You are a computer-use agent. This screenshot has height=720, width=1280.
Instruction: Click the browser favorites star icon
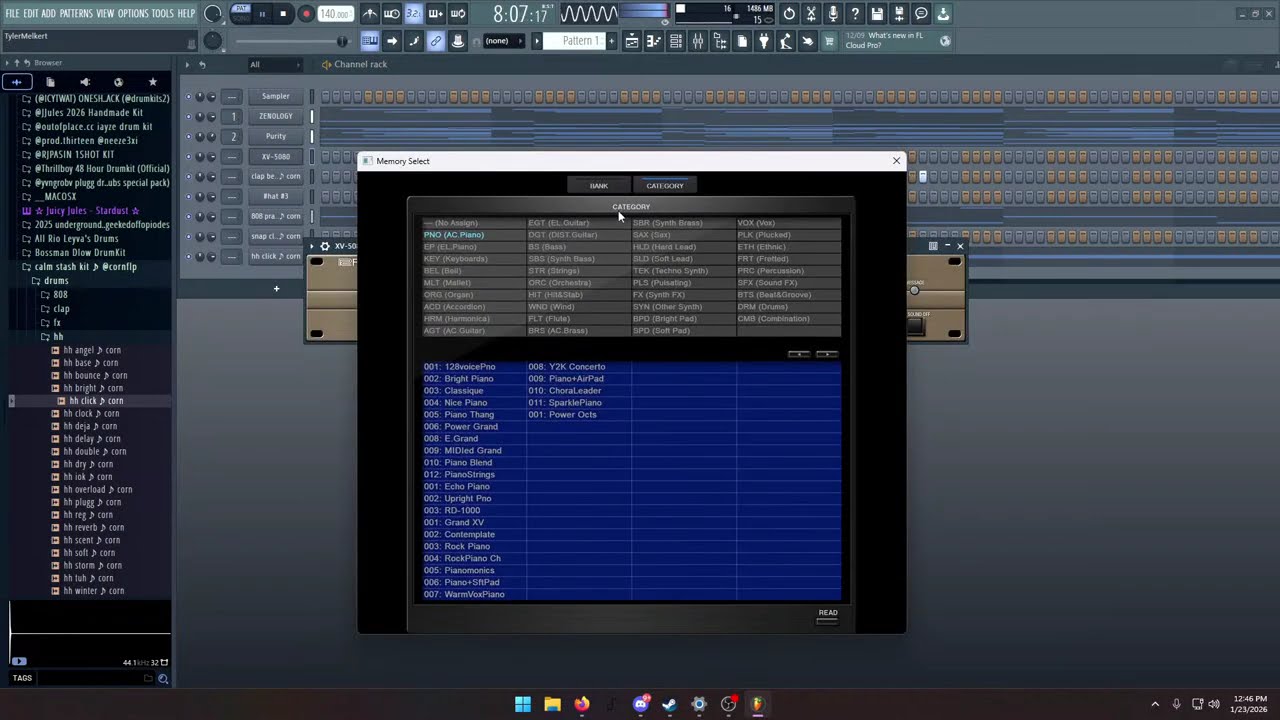[x=152, y=82]
